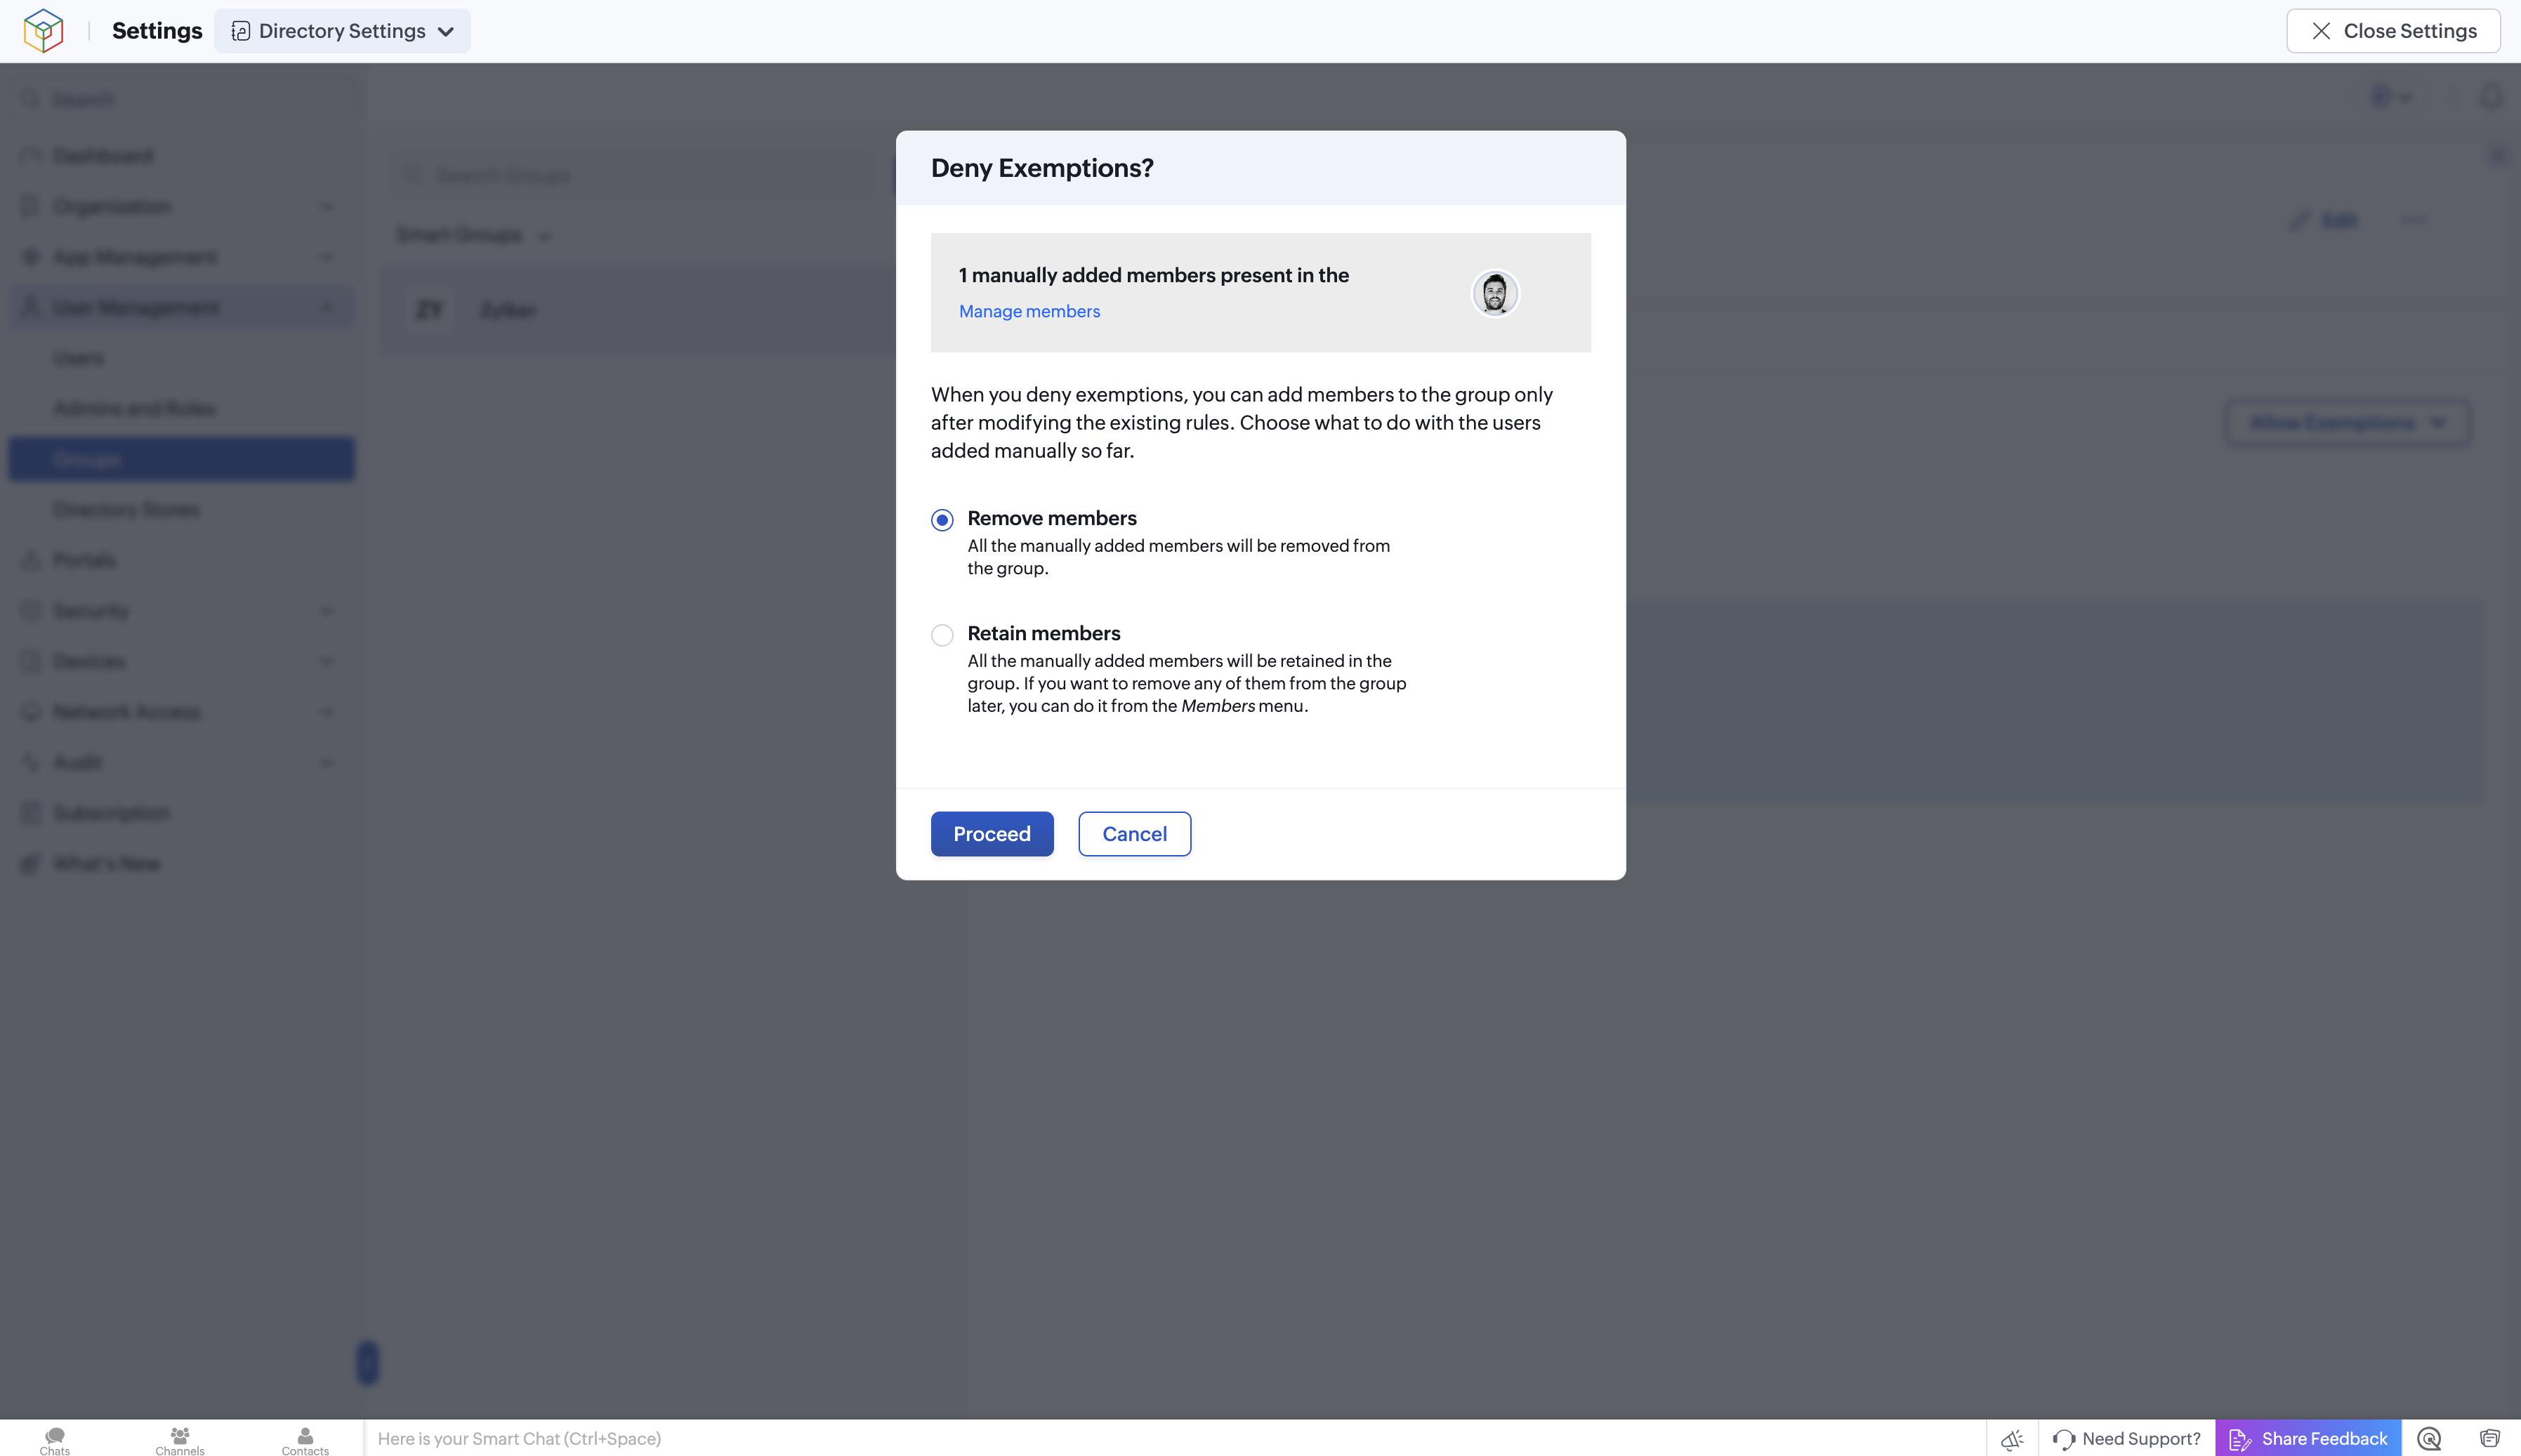Select Groups in the sidebar
The image size is (2521, 1456).
182,459
